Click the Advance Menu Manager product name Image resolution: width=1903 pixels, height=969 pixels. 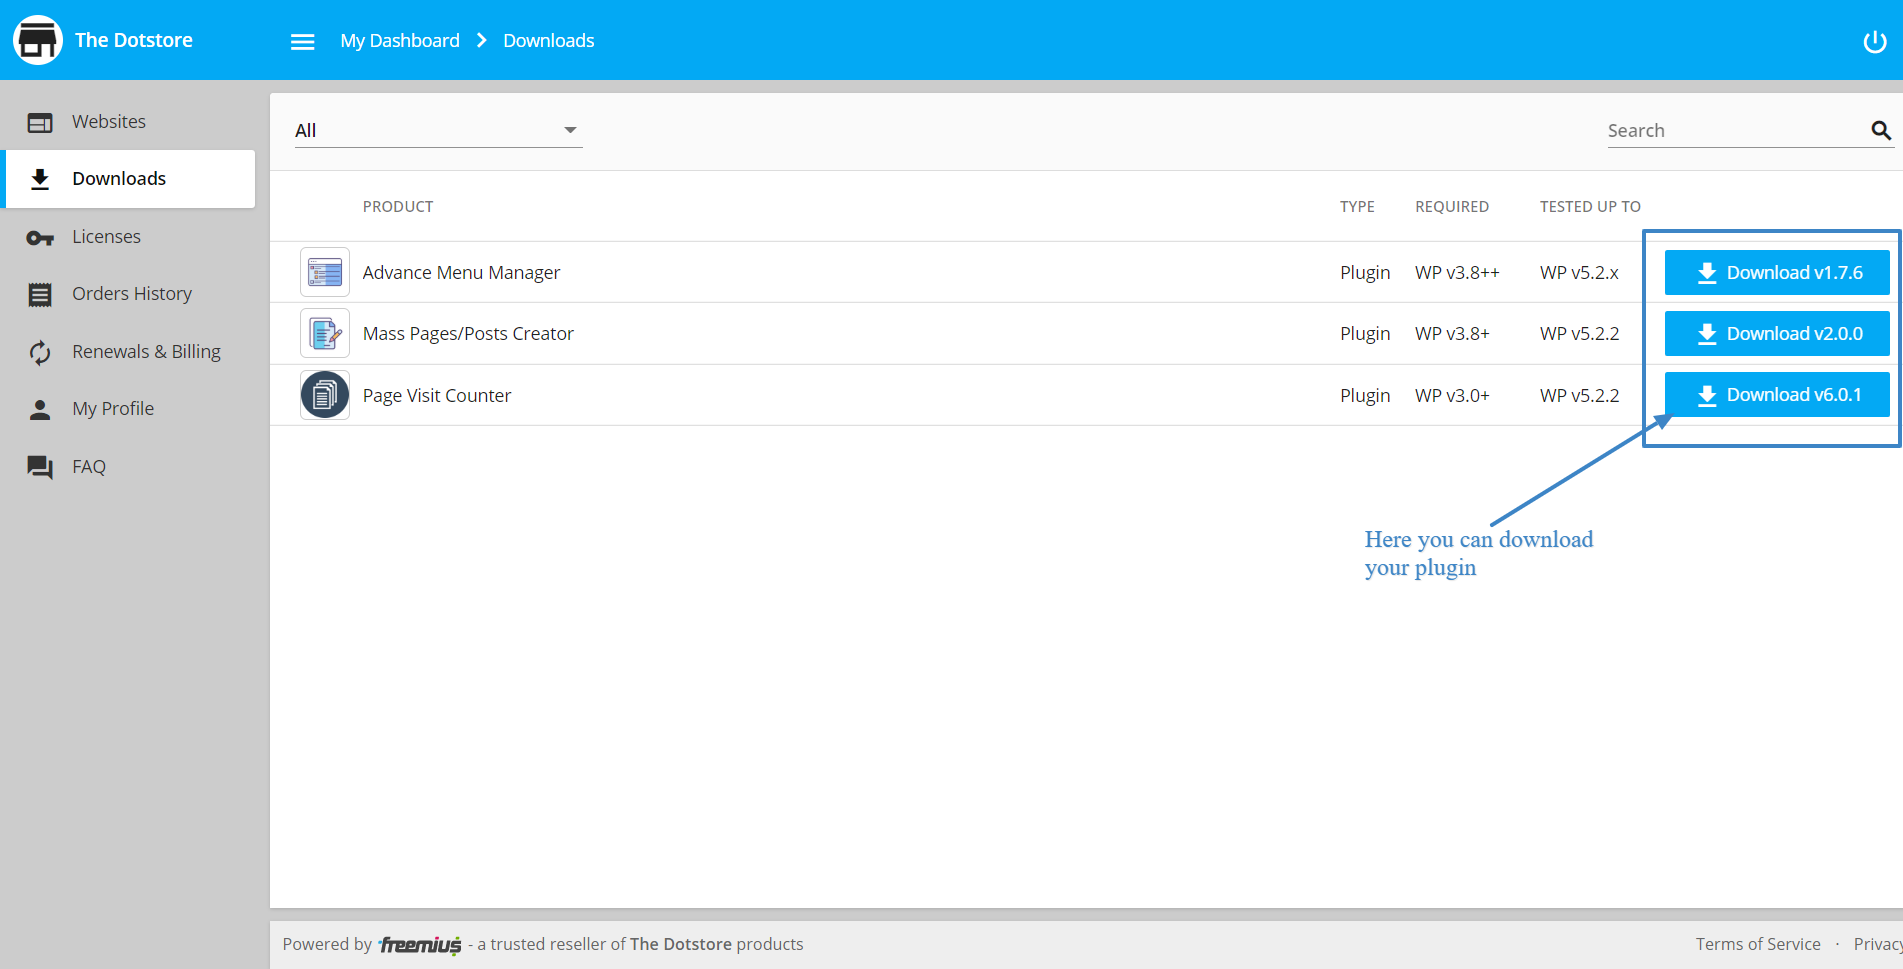click(x=461, y=273)
